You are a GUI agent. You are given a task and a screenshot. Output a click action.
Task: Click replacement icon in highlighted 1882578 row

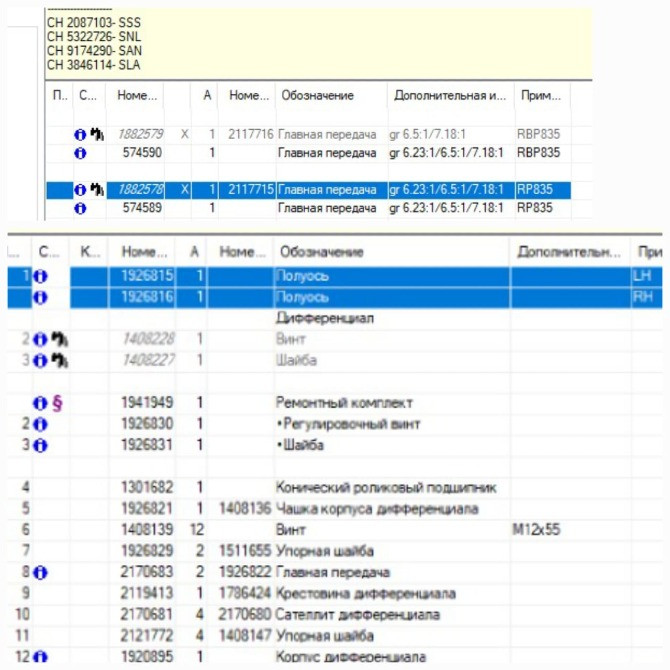97,189
